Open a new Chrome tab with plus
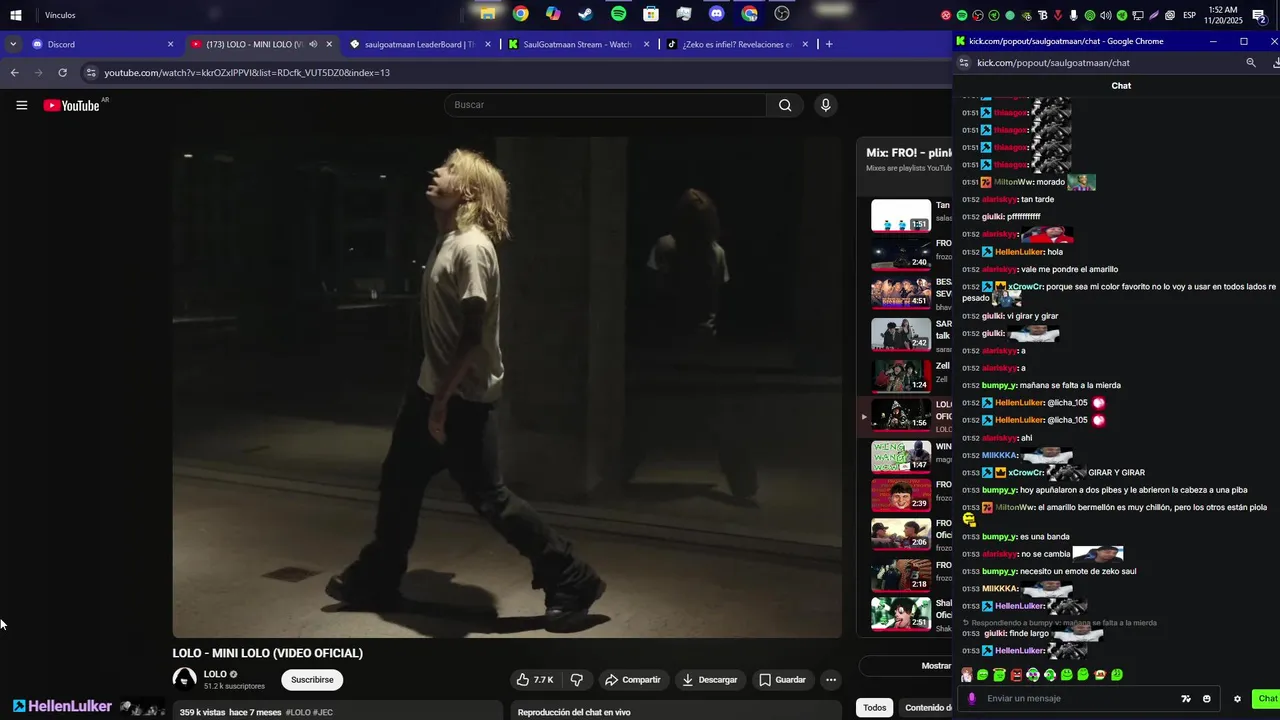 click(829, 44)
